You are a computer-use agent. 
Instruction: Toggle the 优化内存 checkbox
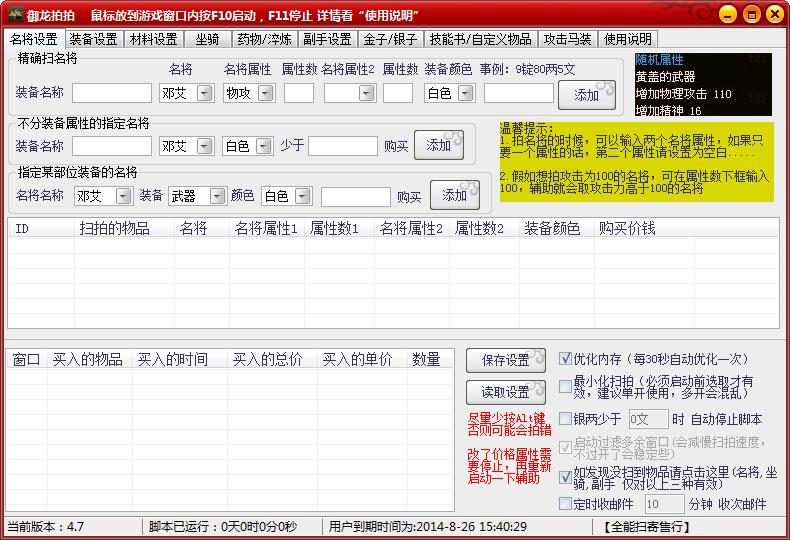[565, 359]
